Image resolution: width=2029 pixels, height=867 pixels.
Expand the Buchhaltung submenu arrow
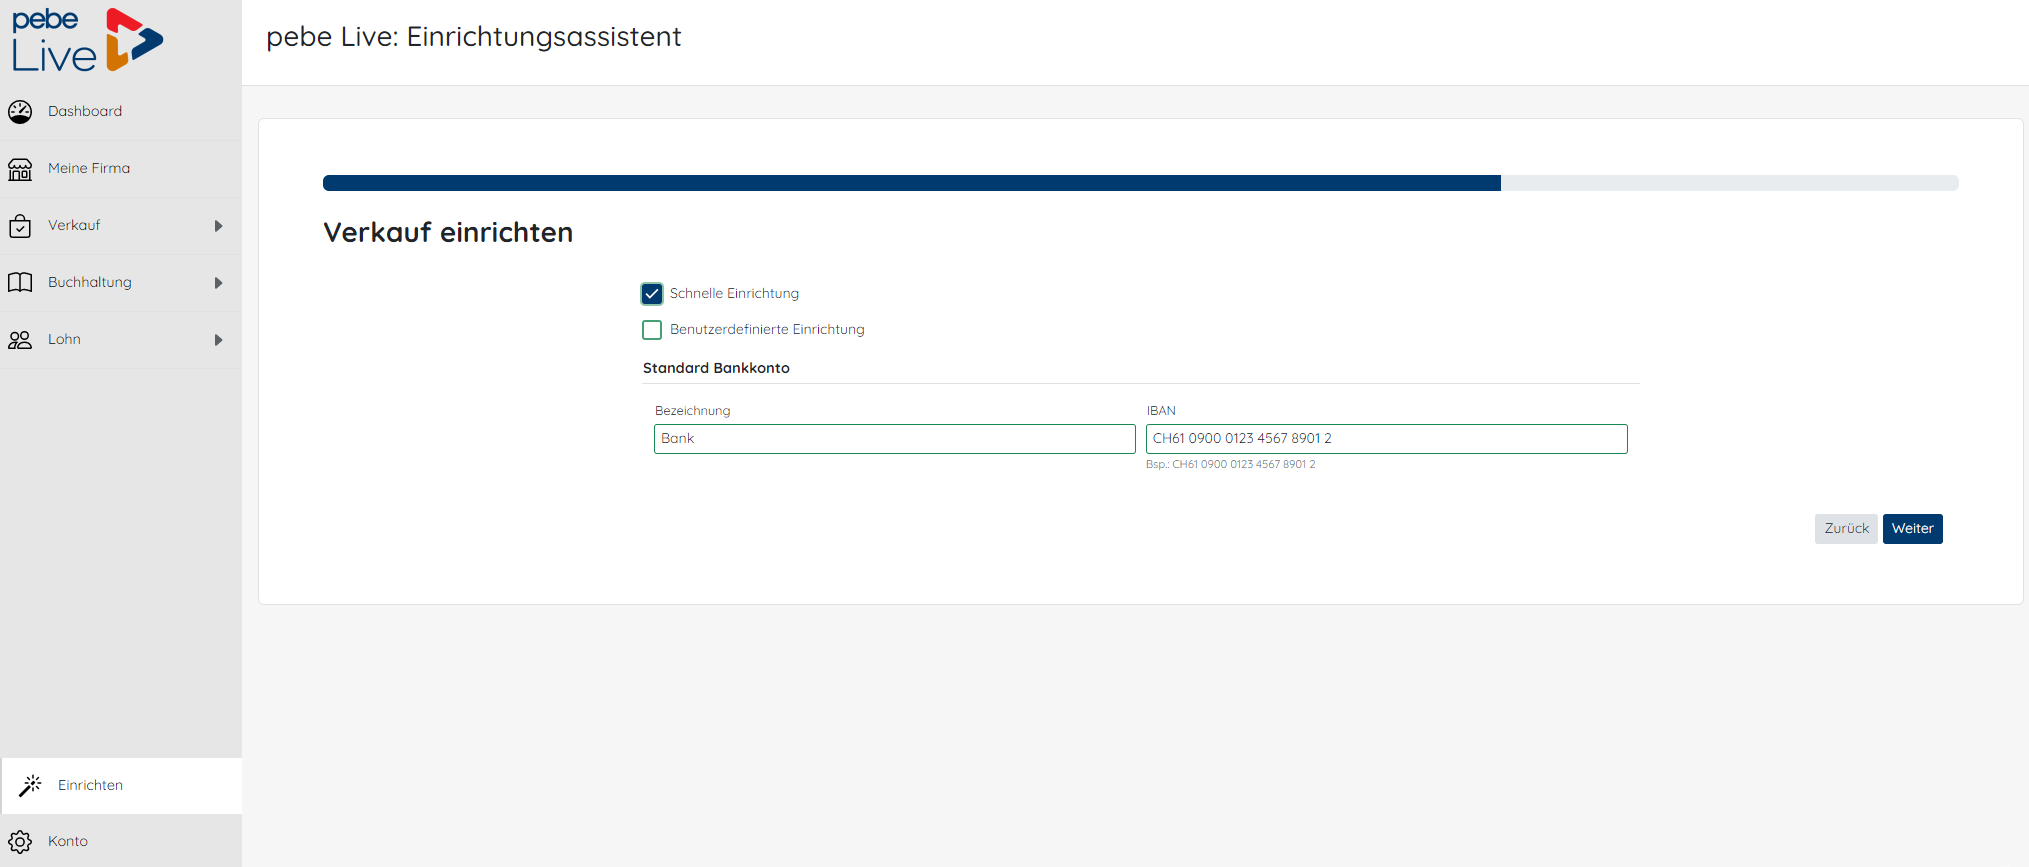(x=218, y=283)
